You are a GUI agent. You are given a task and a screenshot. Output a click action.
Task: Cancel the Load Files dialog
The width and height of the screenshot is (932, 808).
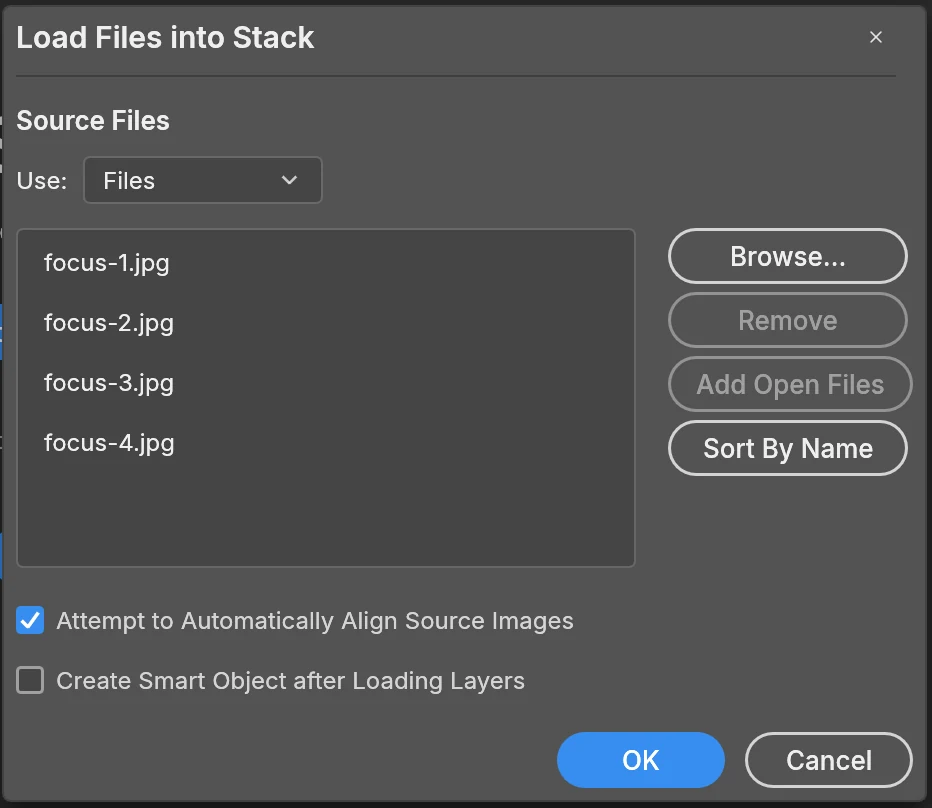829,760
